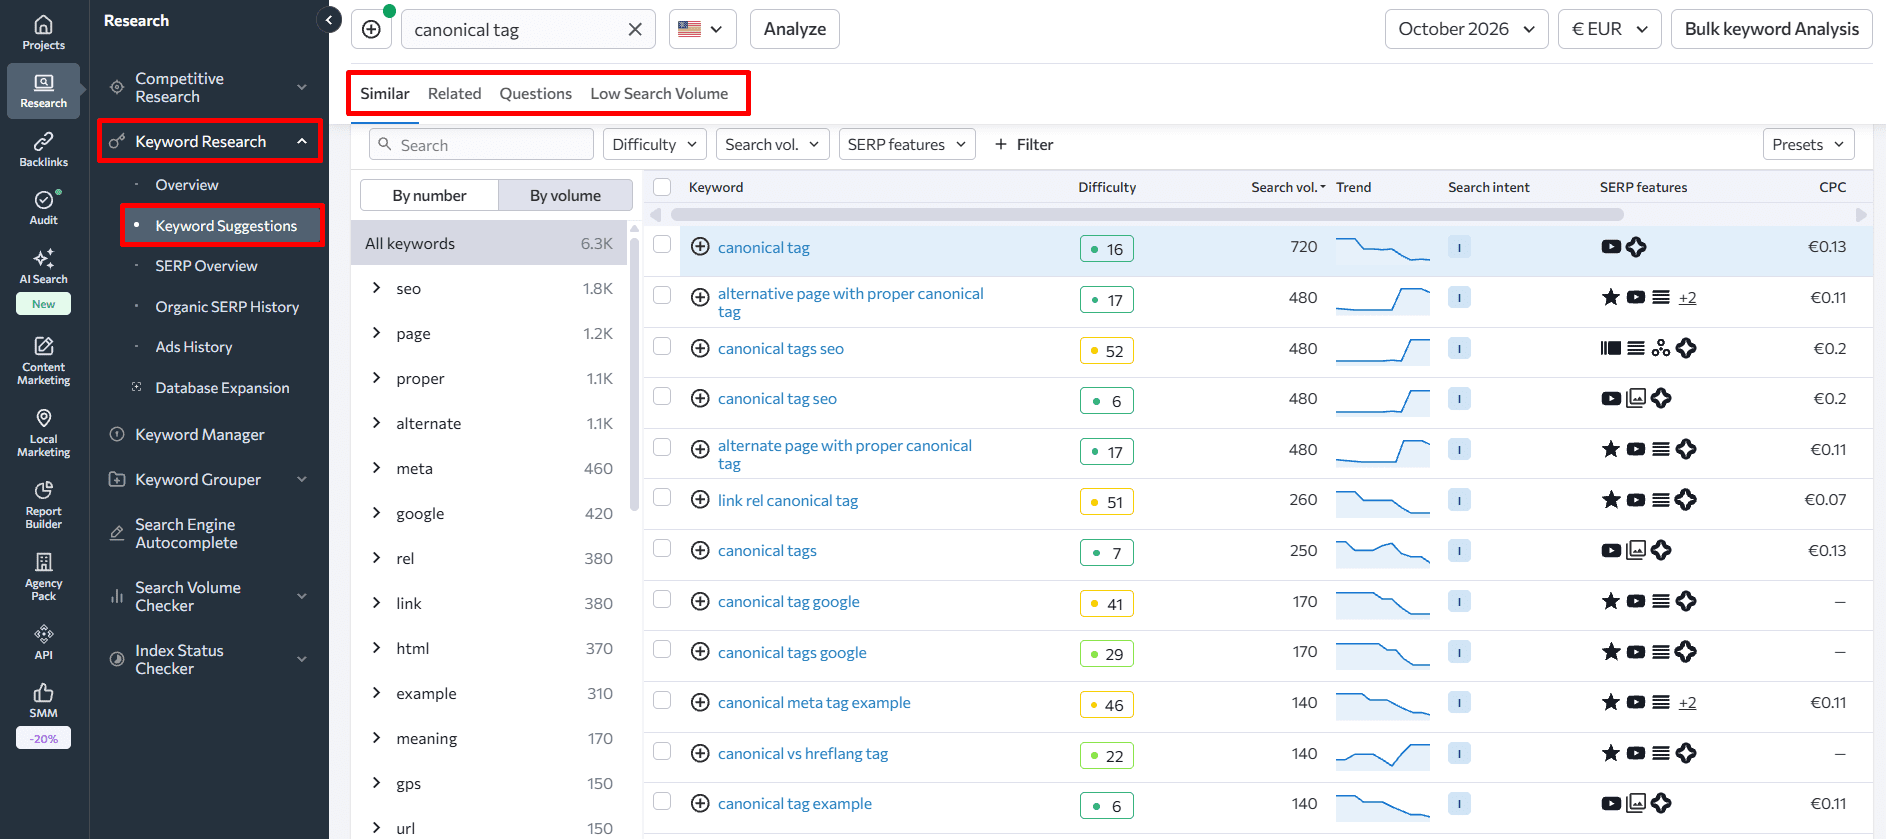Screen dimensions: 1886x839
Task: Open Agency Pack sidebar icon
Action: [x=43, y=577]
